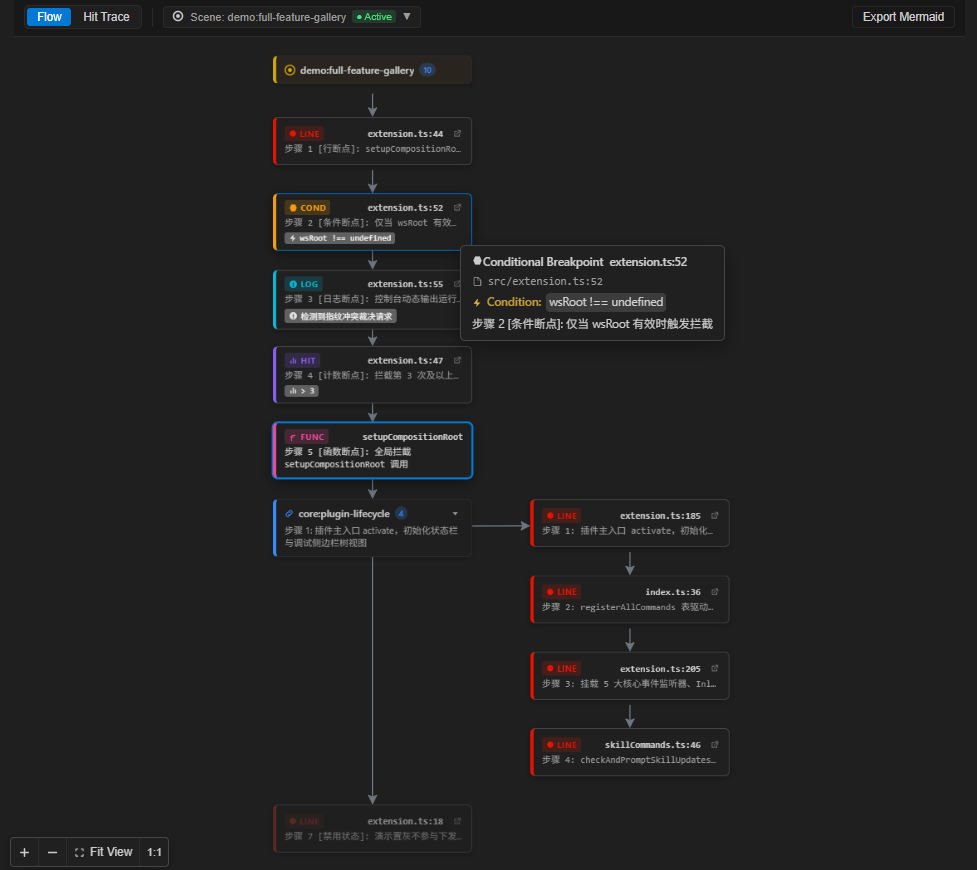Open file link on extension.ts:185 node
Image resolution: width=977 pixels, height=870 pixels.
click(715, 515)
